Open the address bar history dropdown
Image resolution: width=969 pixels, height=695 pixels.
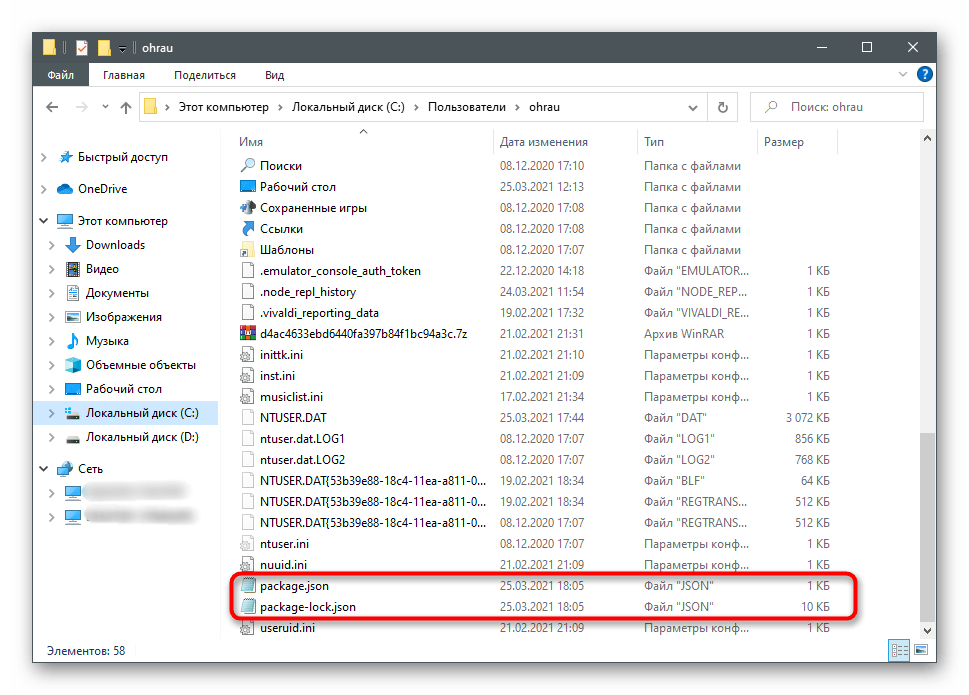(x=695, y=107)
